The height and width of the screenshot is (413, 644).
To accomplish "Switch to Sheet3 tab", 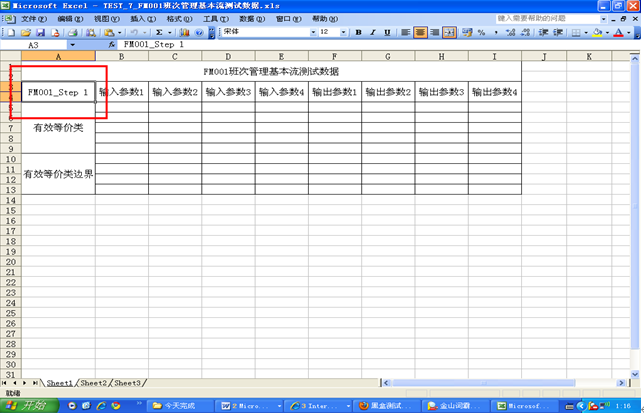I will pyautogui.click(x=127, y=383).
